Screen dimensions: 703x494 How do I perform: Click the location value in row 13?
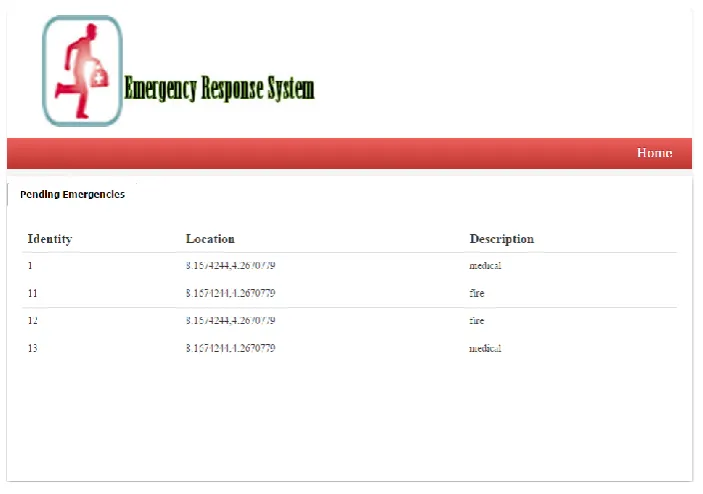point(230,348)
